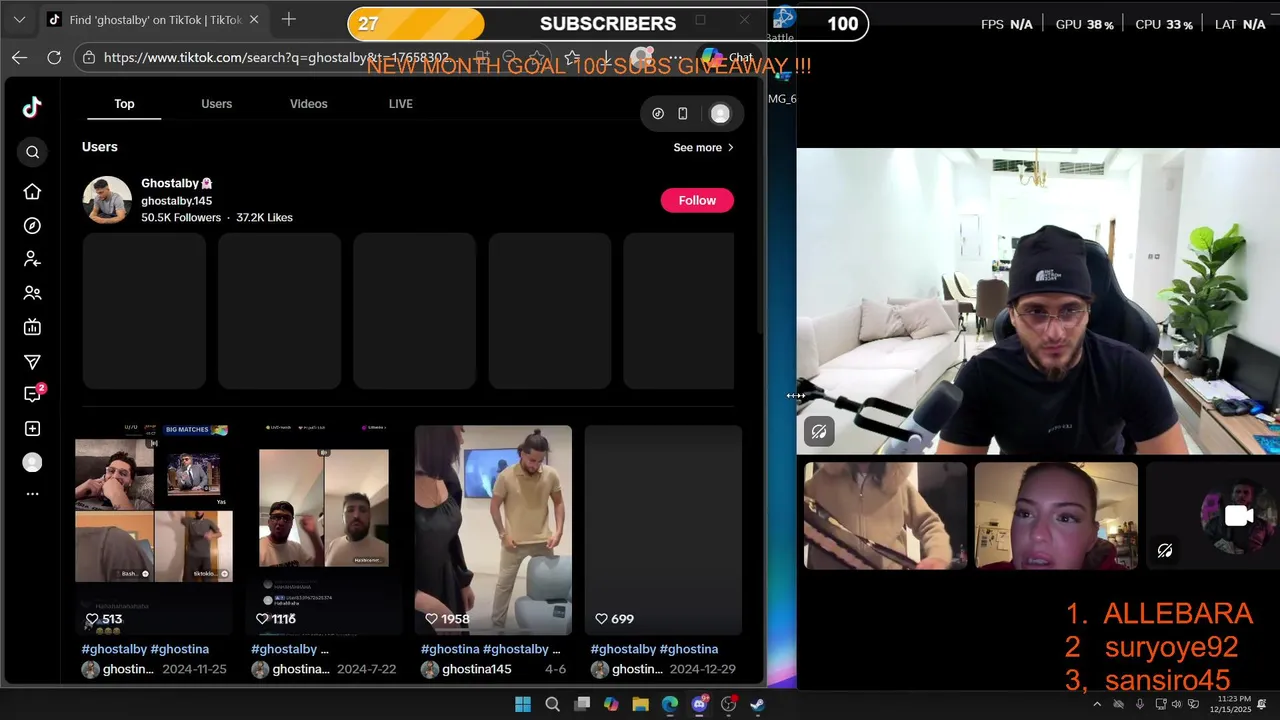1280x720 pixels.
Task: Reload the TikTok page
Action: pyautogui.click(x=54, y=58)
